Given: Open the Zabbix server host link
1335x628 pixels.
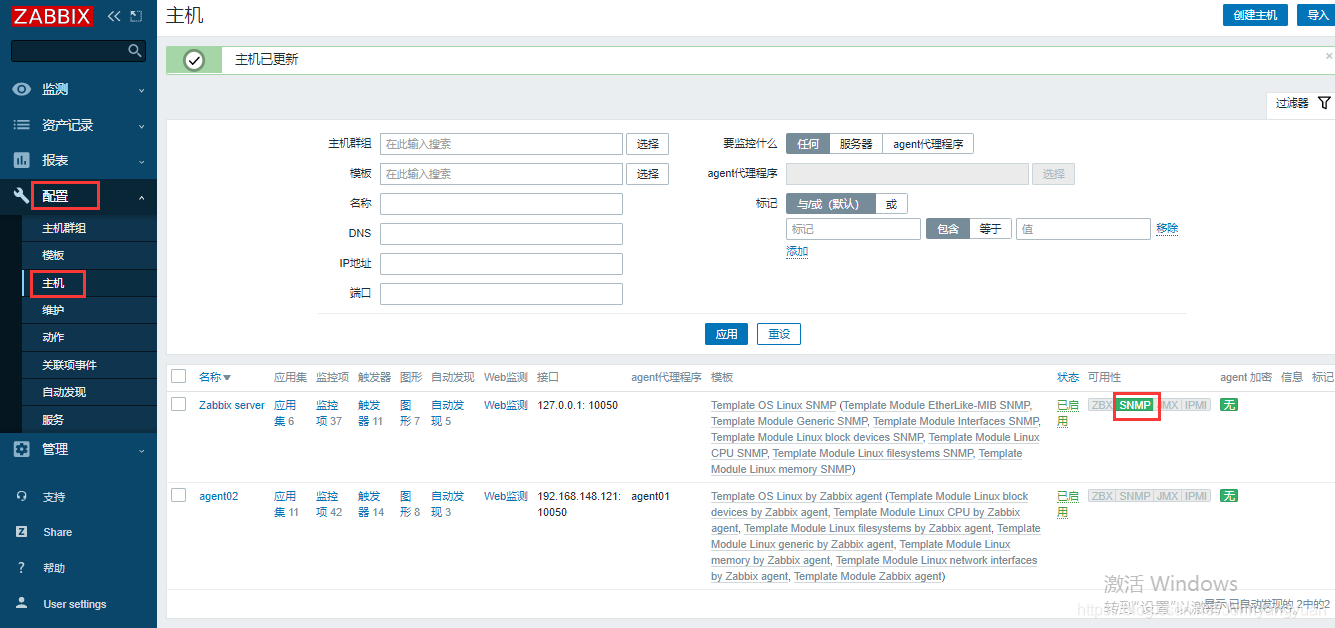Looking at the screenshot, I should click(232, 405).
